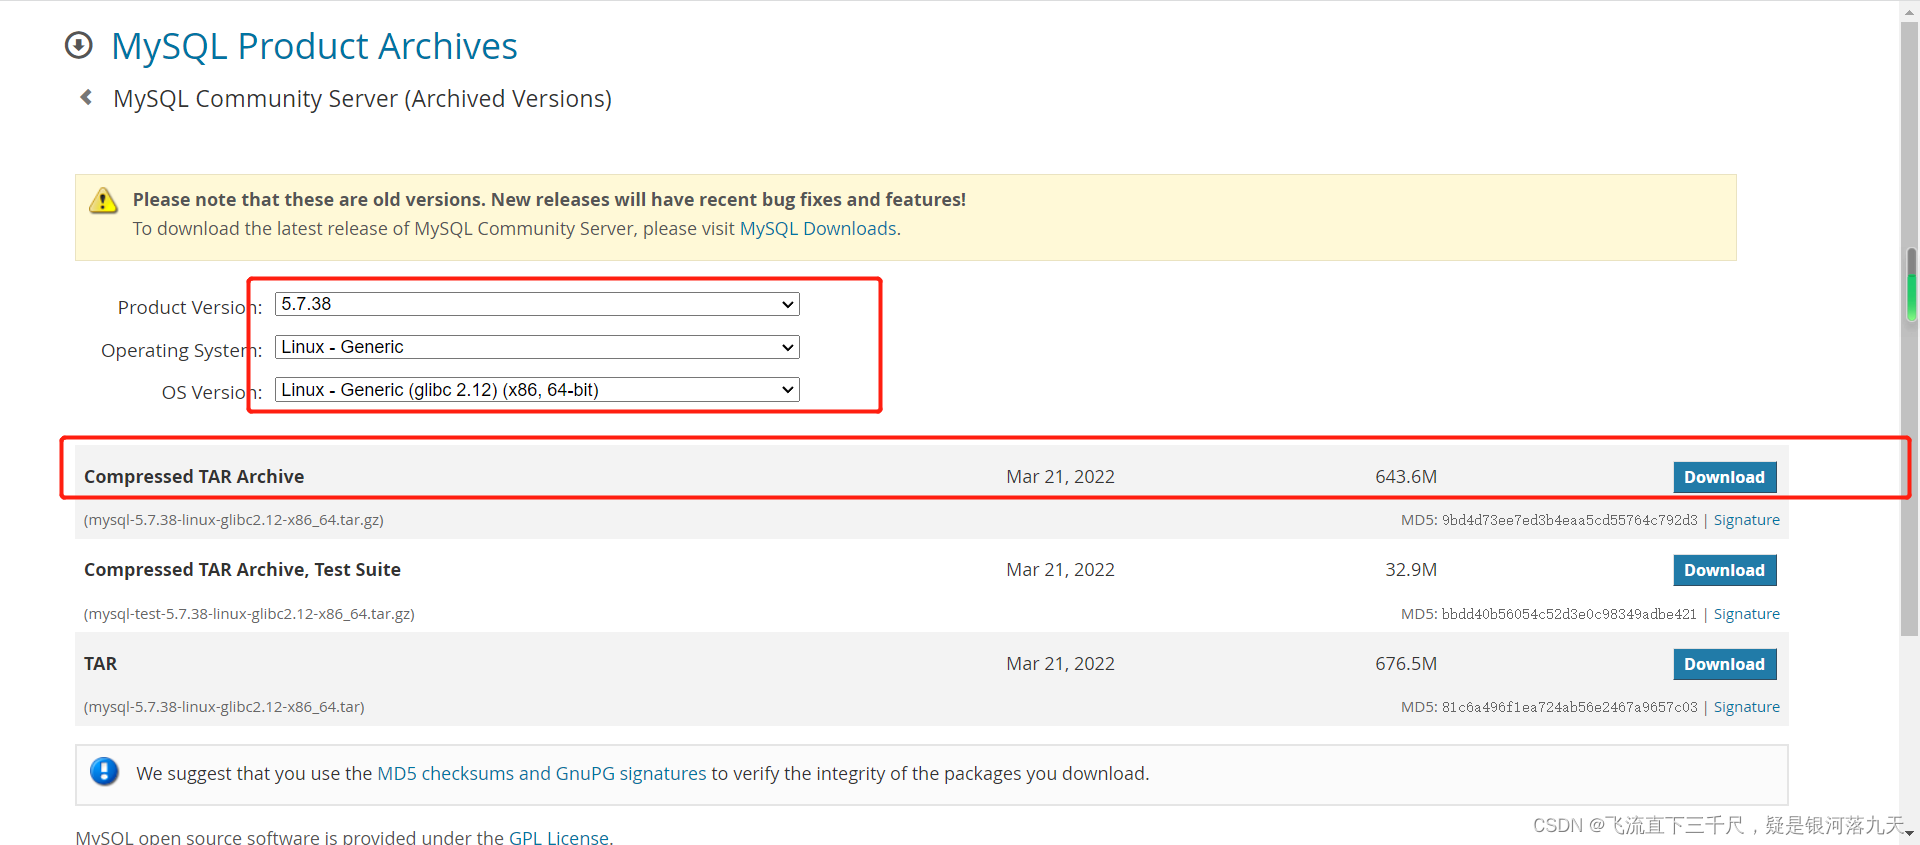Click the scrollbar down arrow
Screen dimensions: 1920x845
pyautogui.click(x=1909, y=835)
